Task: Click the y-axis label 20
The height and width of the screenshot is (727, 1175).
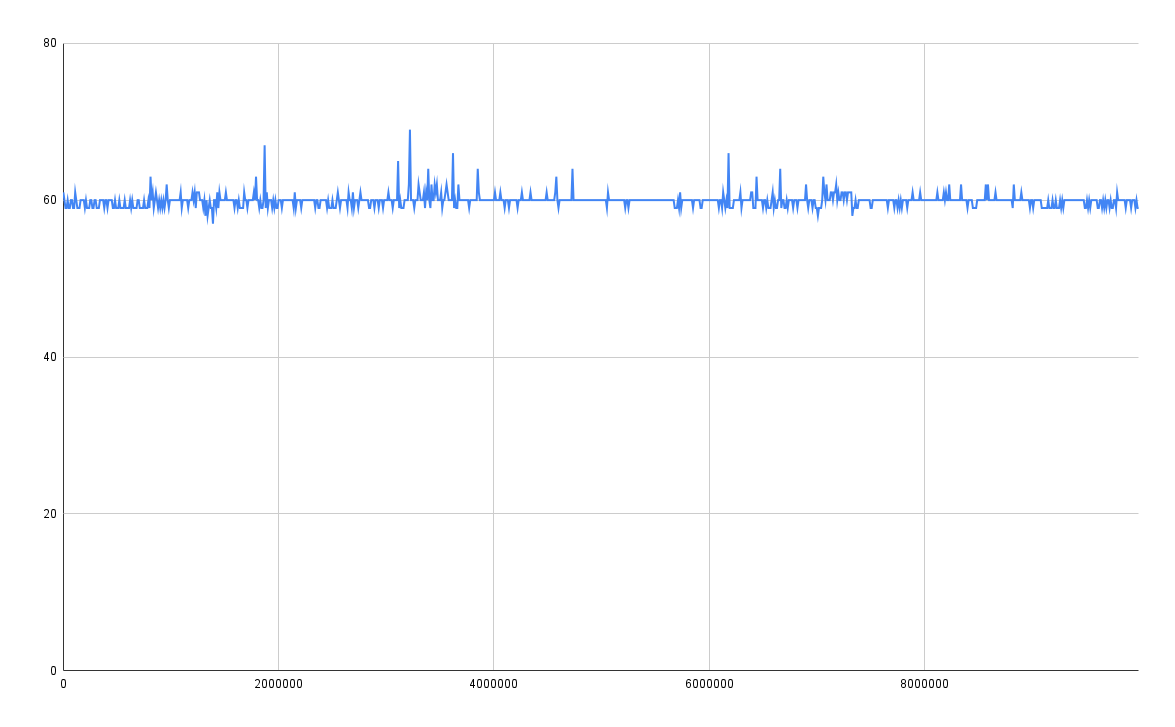Action: click(x=50, y=514)
